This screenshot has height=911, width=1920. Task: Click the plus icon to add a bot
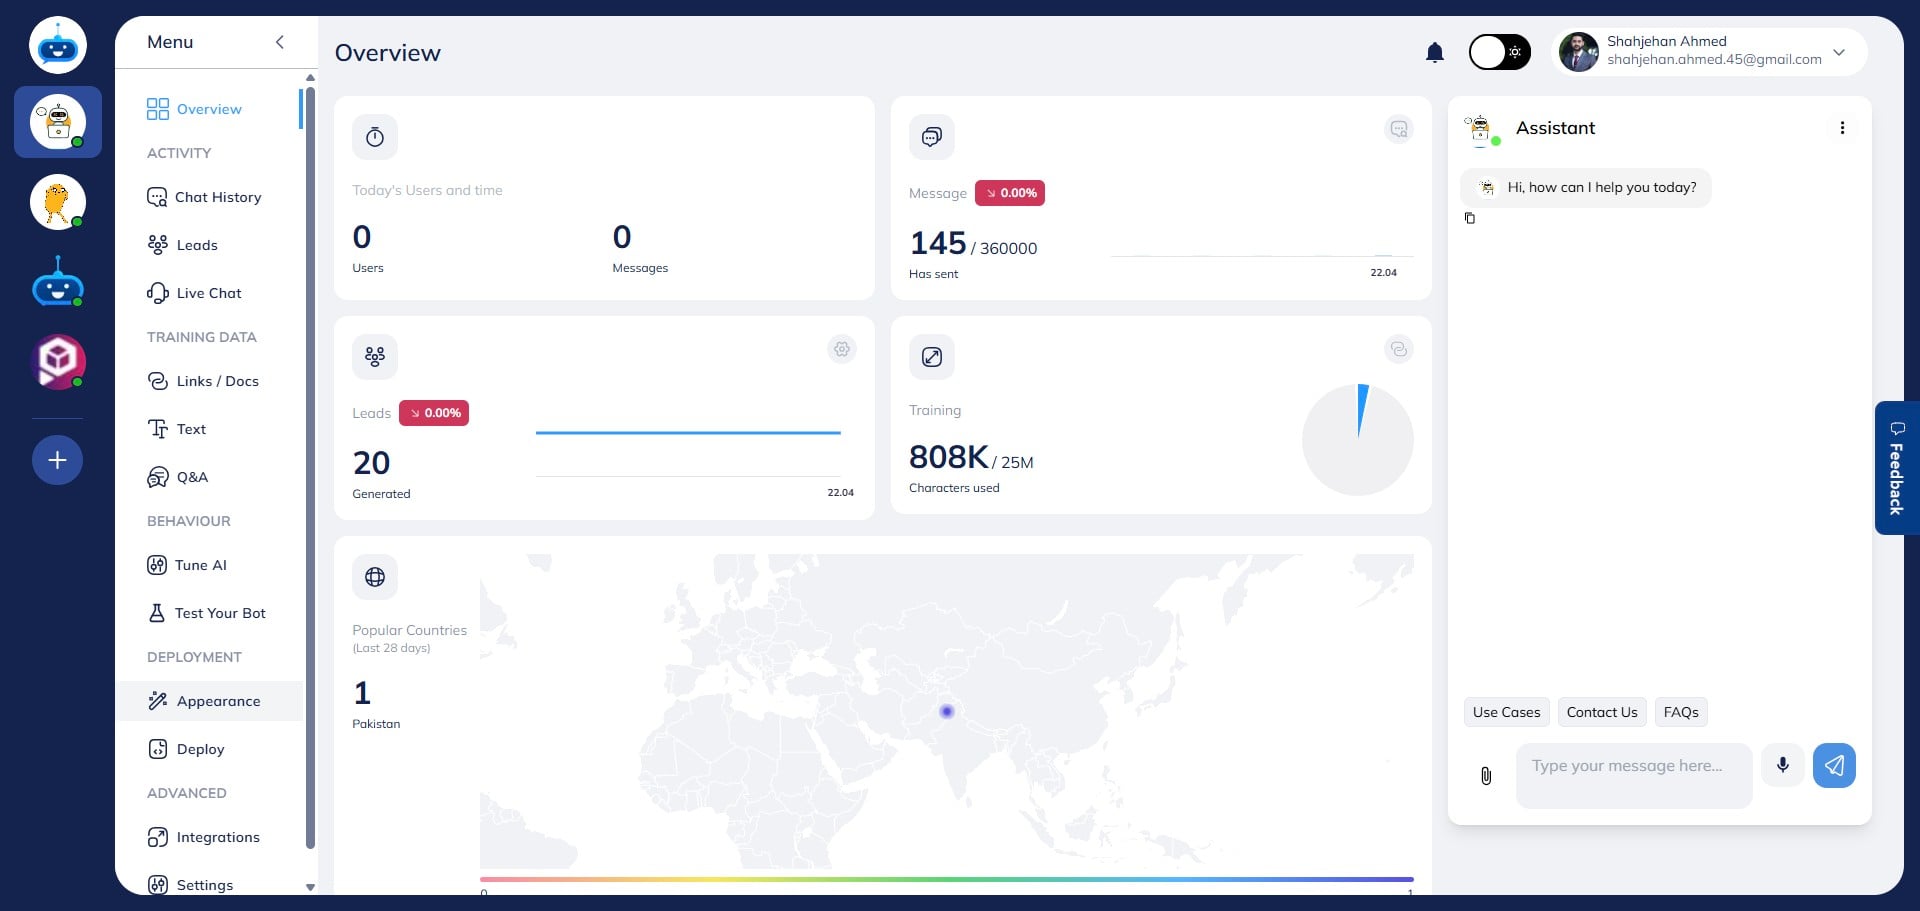point(57,460)
